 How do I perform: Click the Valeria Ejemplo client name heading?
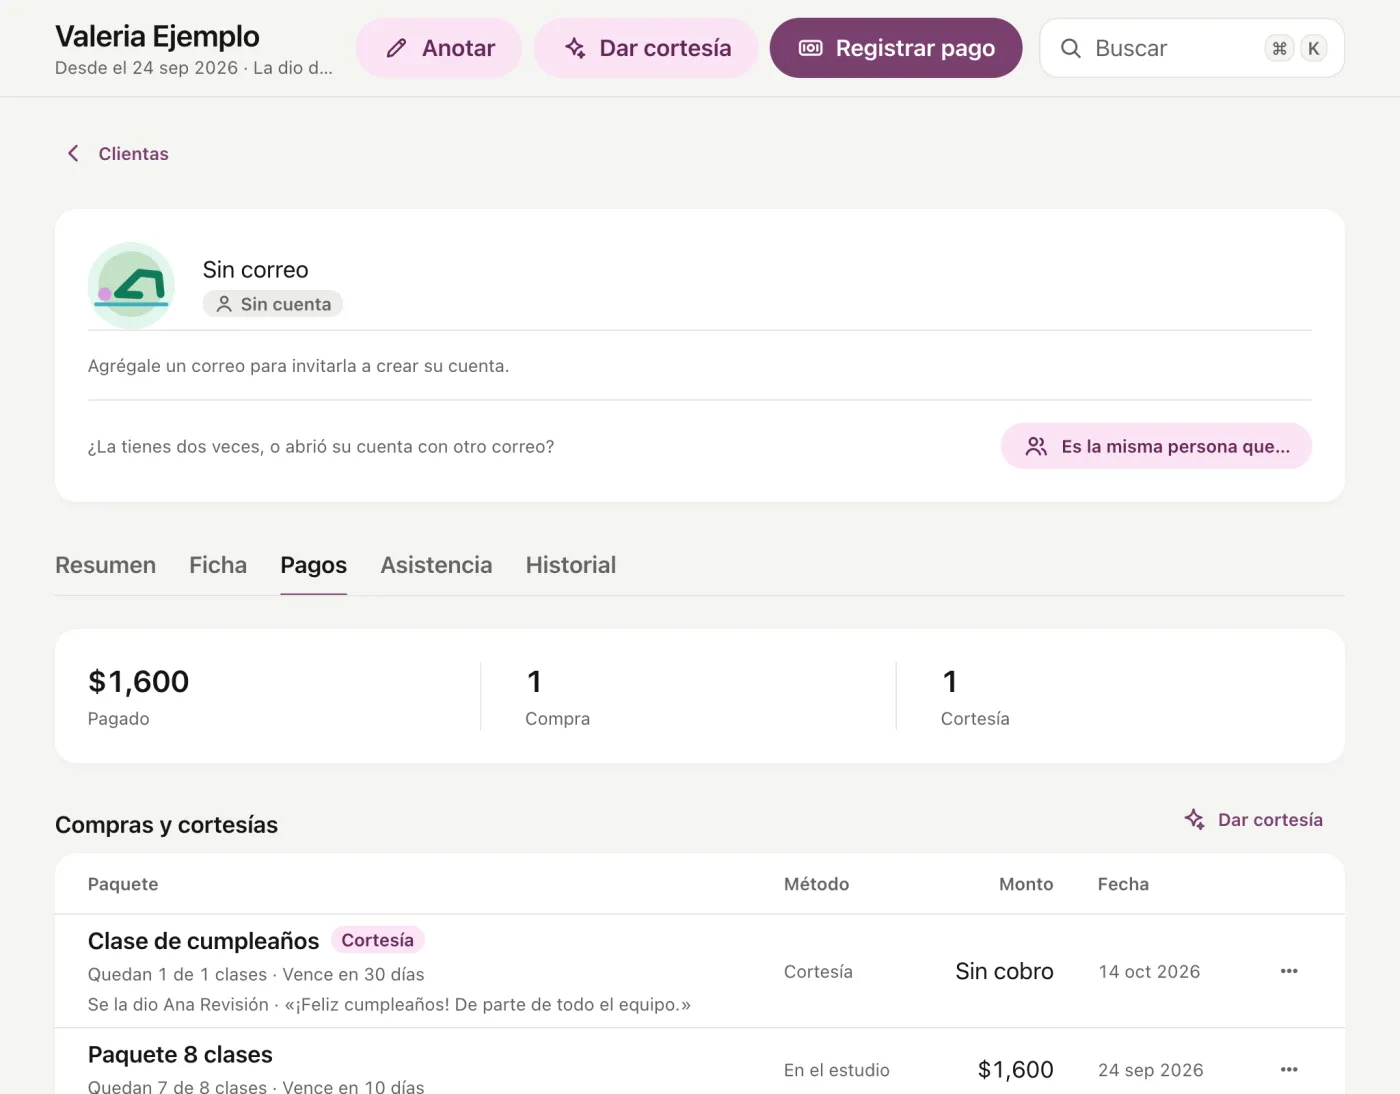click(157, 36)
